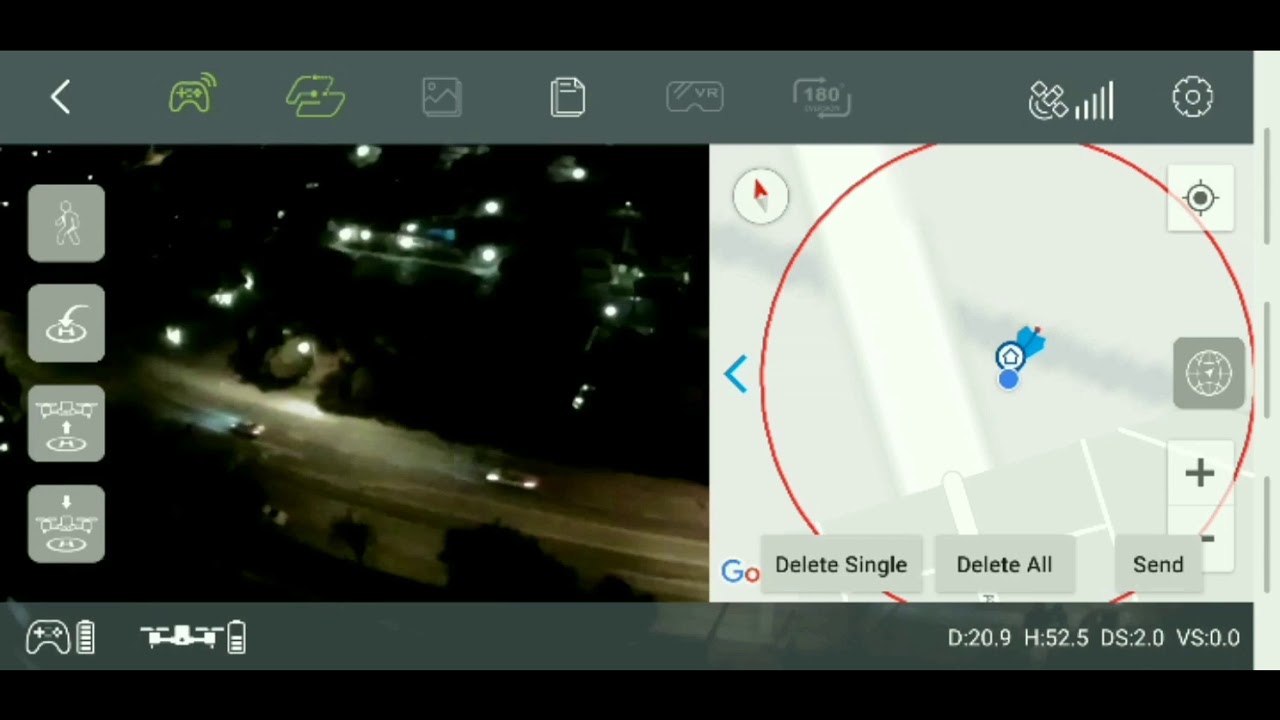Center map with the locate target icon
The height and width of the screenshot is (720, 1280).
[1200, 198]
